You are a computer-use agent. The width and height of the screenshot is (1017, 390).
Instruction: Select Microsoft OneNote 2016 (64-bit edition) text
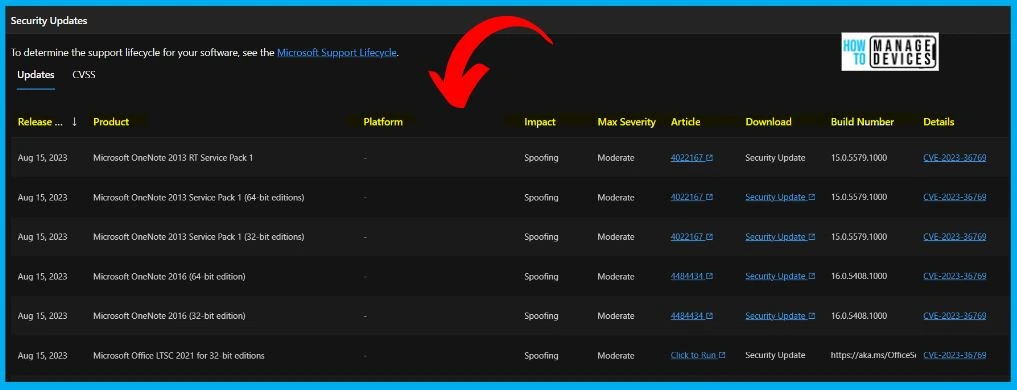[x=169, y=276]
